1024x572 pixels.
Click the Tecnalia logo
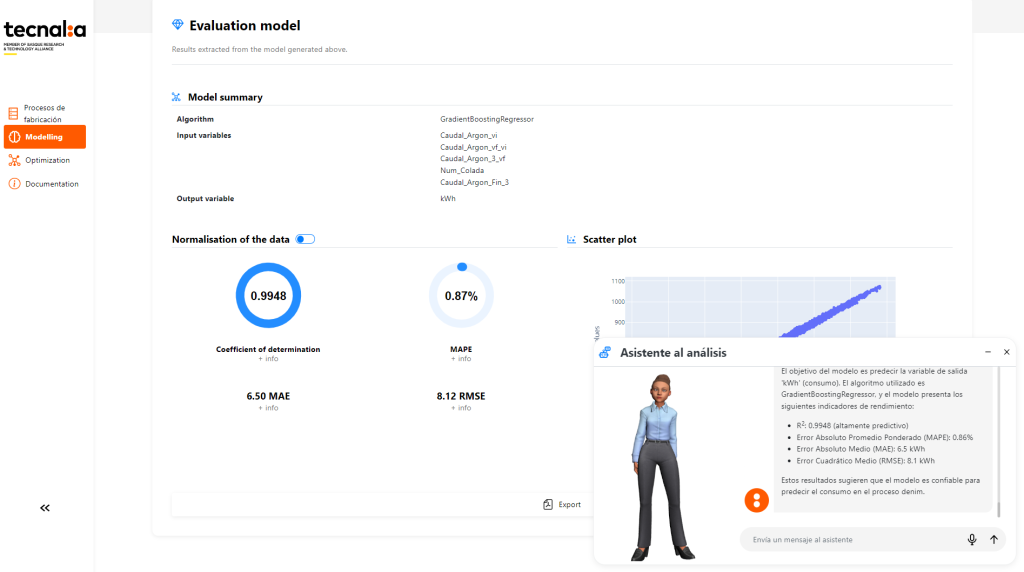pyautogui.click(x=44, y=37)
